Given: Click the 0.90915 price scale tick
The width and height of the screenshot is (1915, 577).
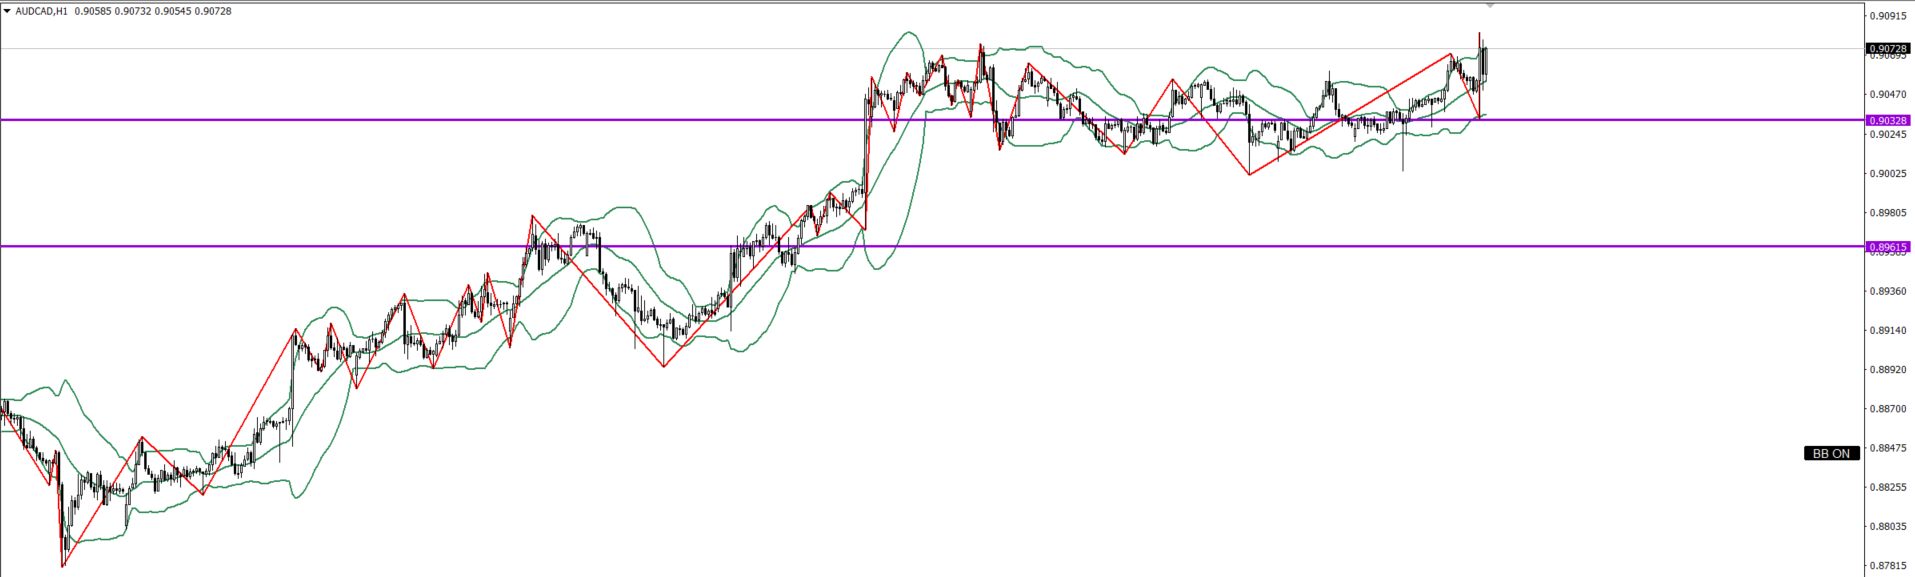Looking at the screenshot, I should 1889,16.
